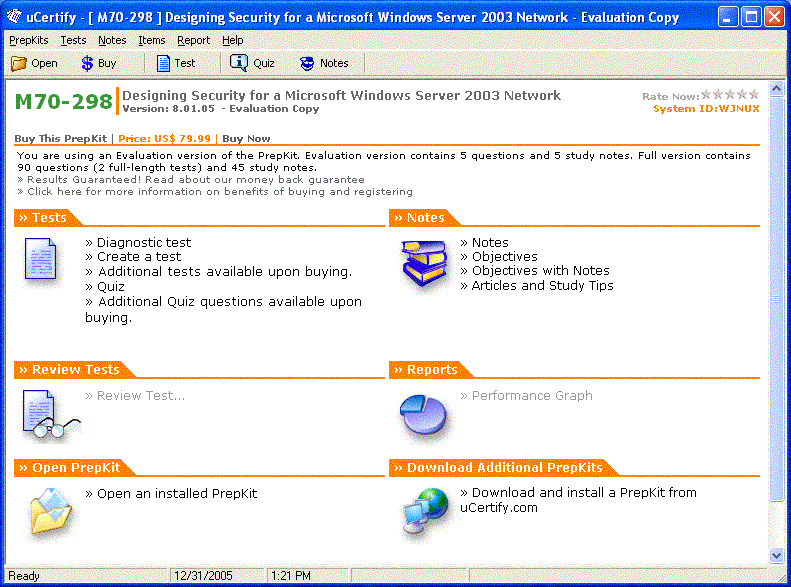Click the Open folder icon in toolbar
Viewport: 791px width, 587px height.
pyautogui.click(x=19, y=64)
